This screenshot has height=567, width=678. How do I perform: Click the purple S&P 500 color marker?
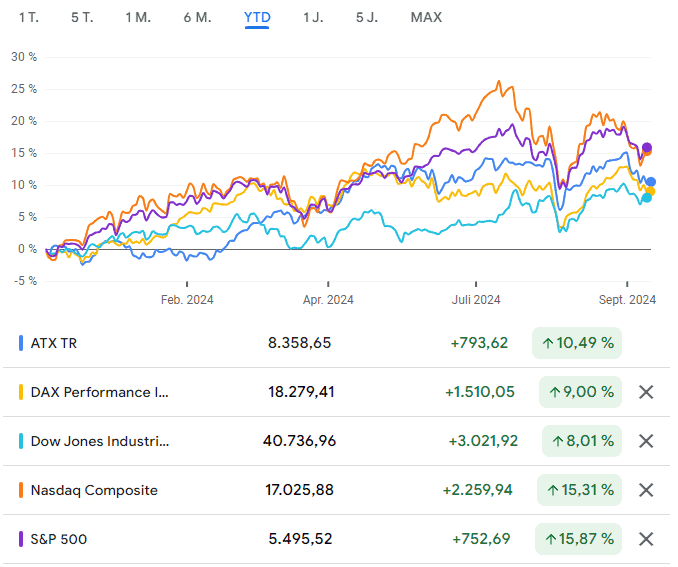[x=21, y=539]
